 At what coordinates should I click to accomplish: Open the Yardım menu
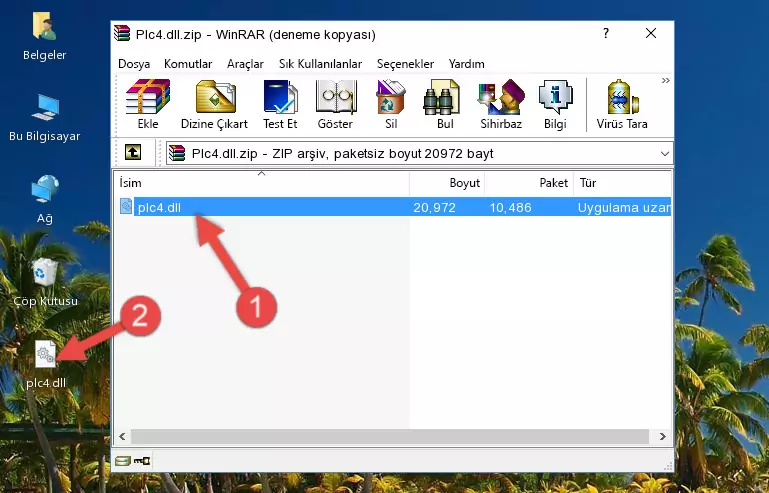[x=466, y=64]
